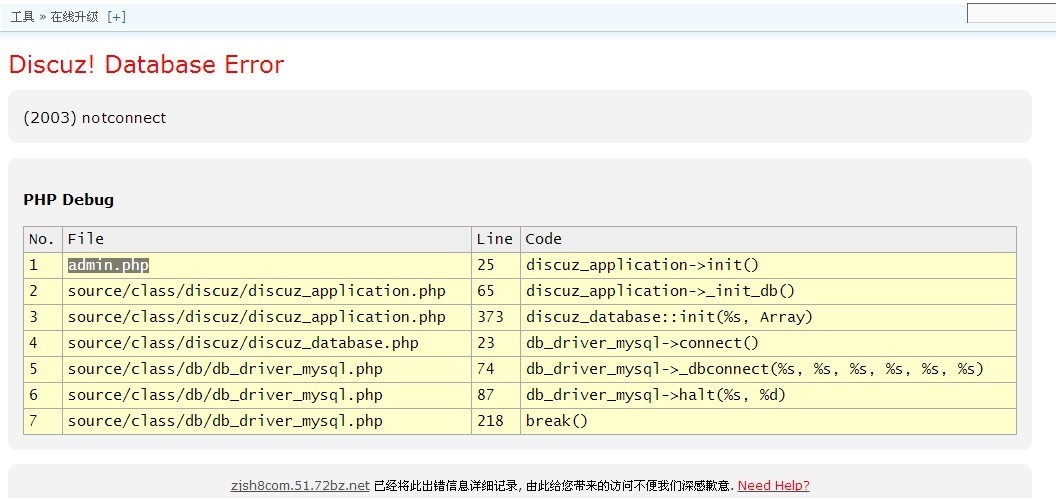Viewport: 1056px width, 498px height.
Task: Click line number 25
Action: pos(486,266)
